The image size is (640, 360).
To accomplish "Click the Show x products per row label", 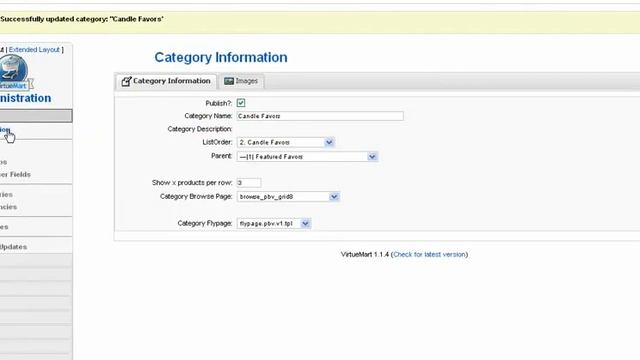I will tap(192, 182).
